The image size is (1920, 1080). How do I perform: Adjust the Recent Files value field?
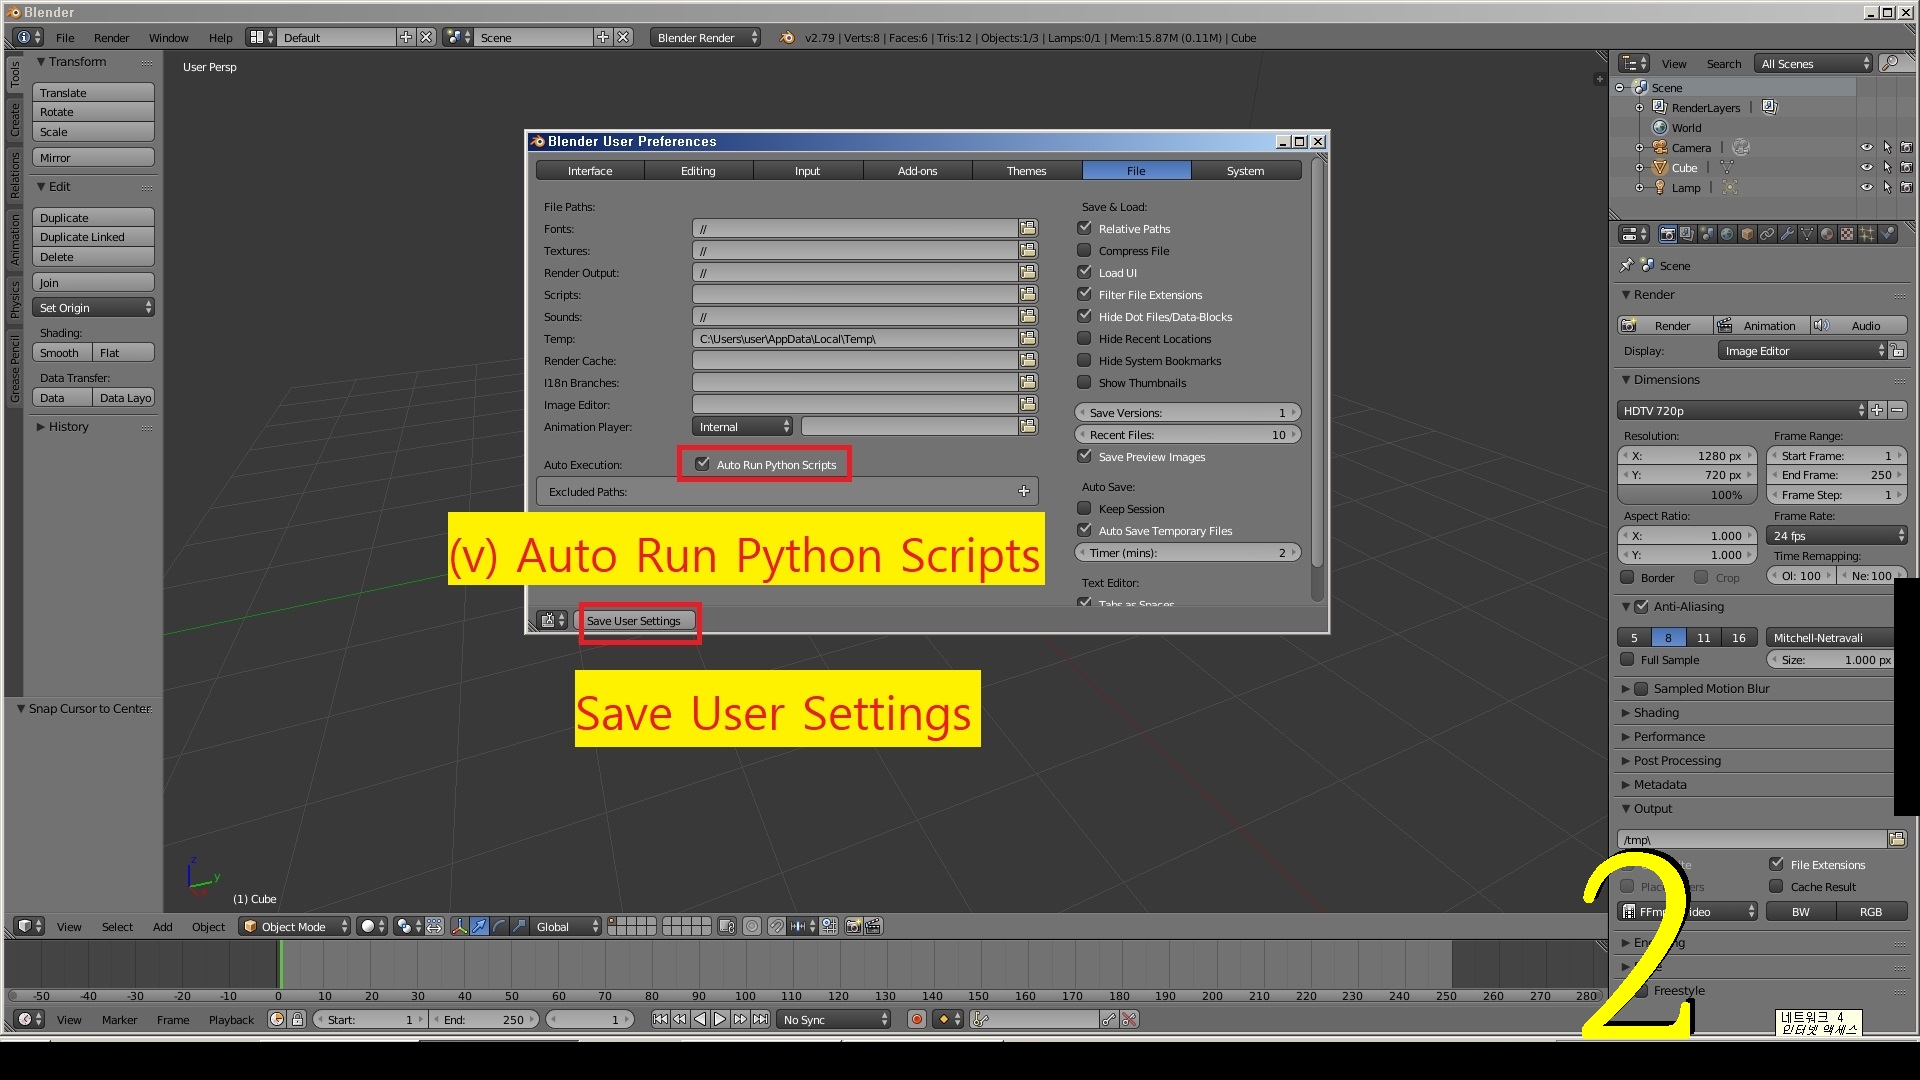tap(1188, 434)
